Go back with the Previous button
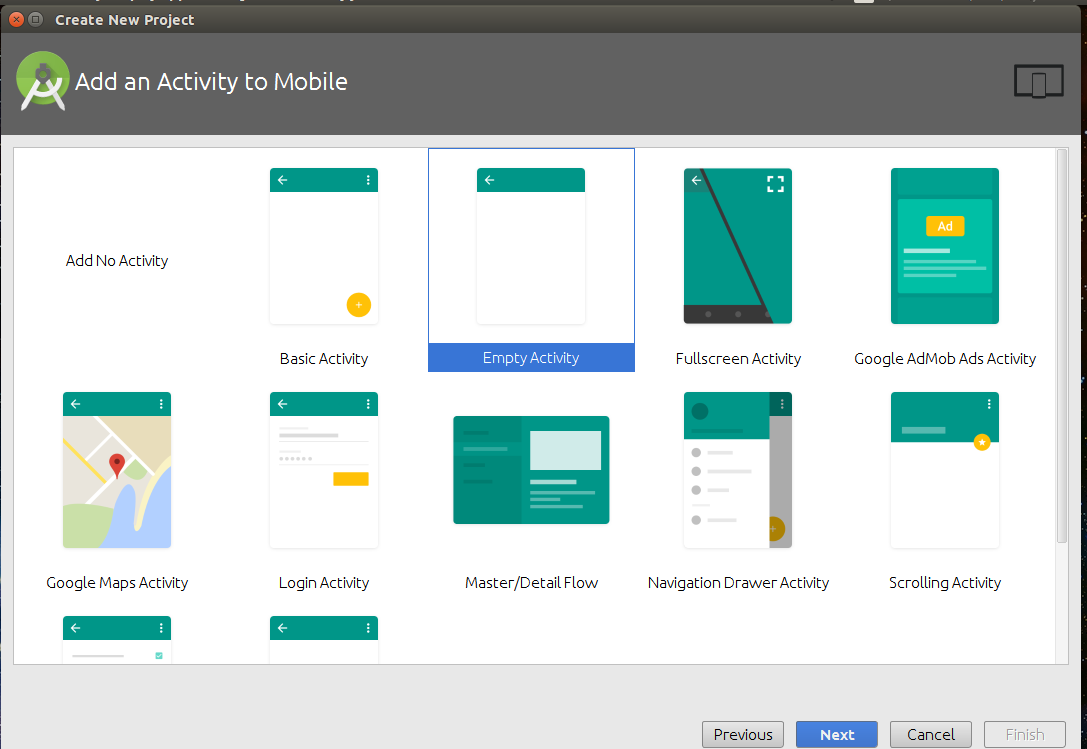Screen dimensions: 1087x749 point(743,734)
